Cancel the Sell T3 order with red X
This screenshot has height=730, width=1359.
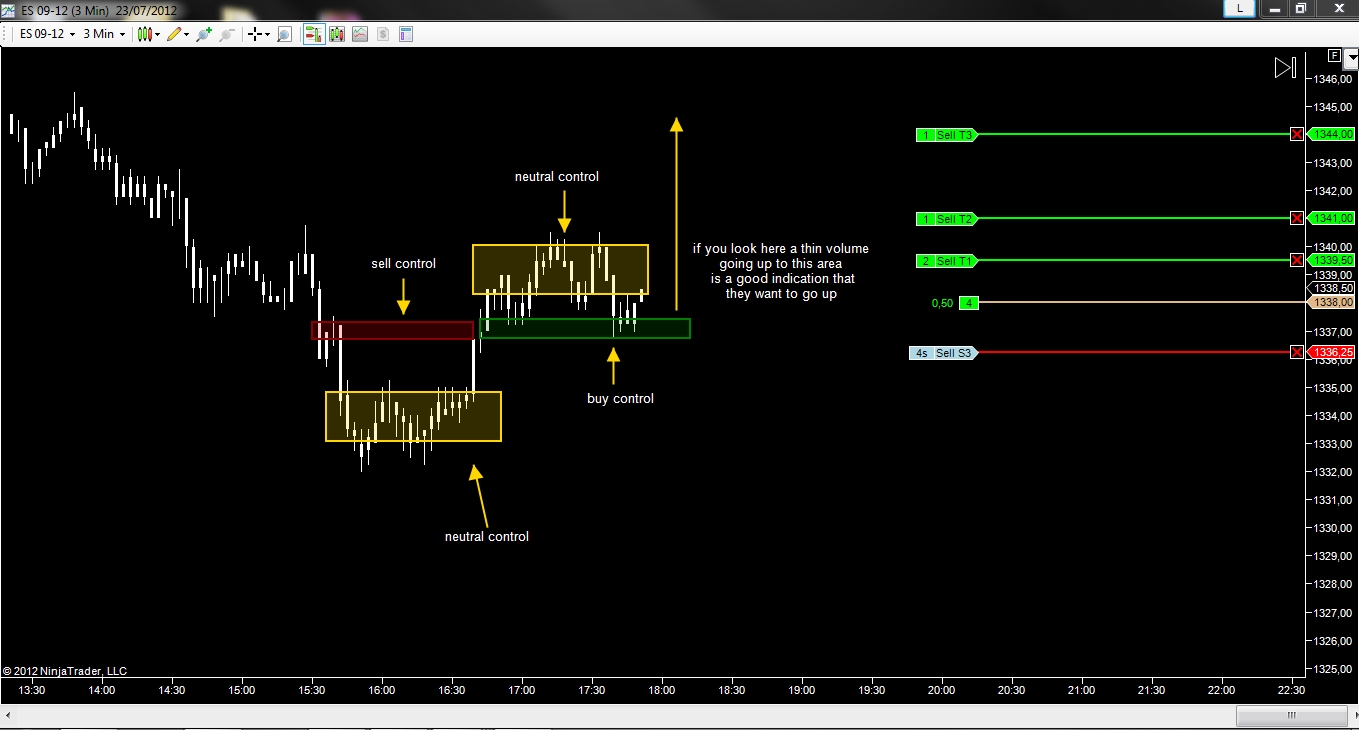1297,134
